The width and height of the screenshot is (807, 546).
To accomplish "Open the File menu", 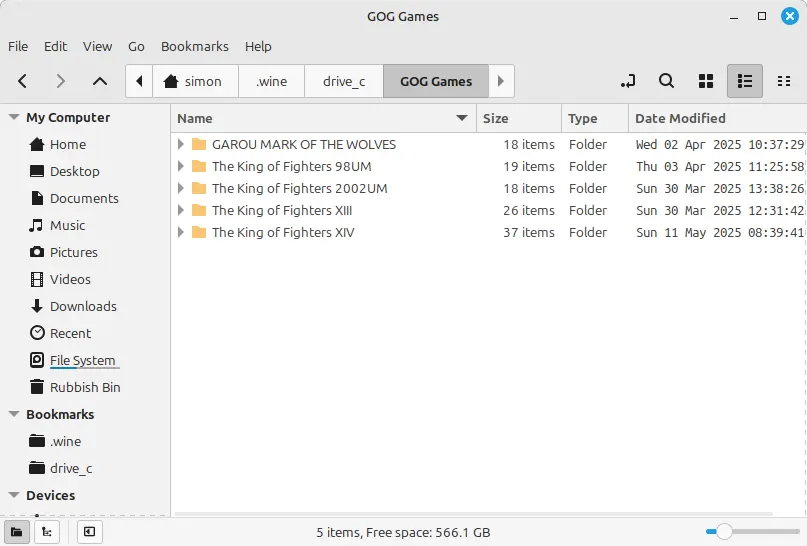I will [x=18, y=46].
